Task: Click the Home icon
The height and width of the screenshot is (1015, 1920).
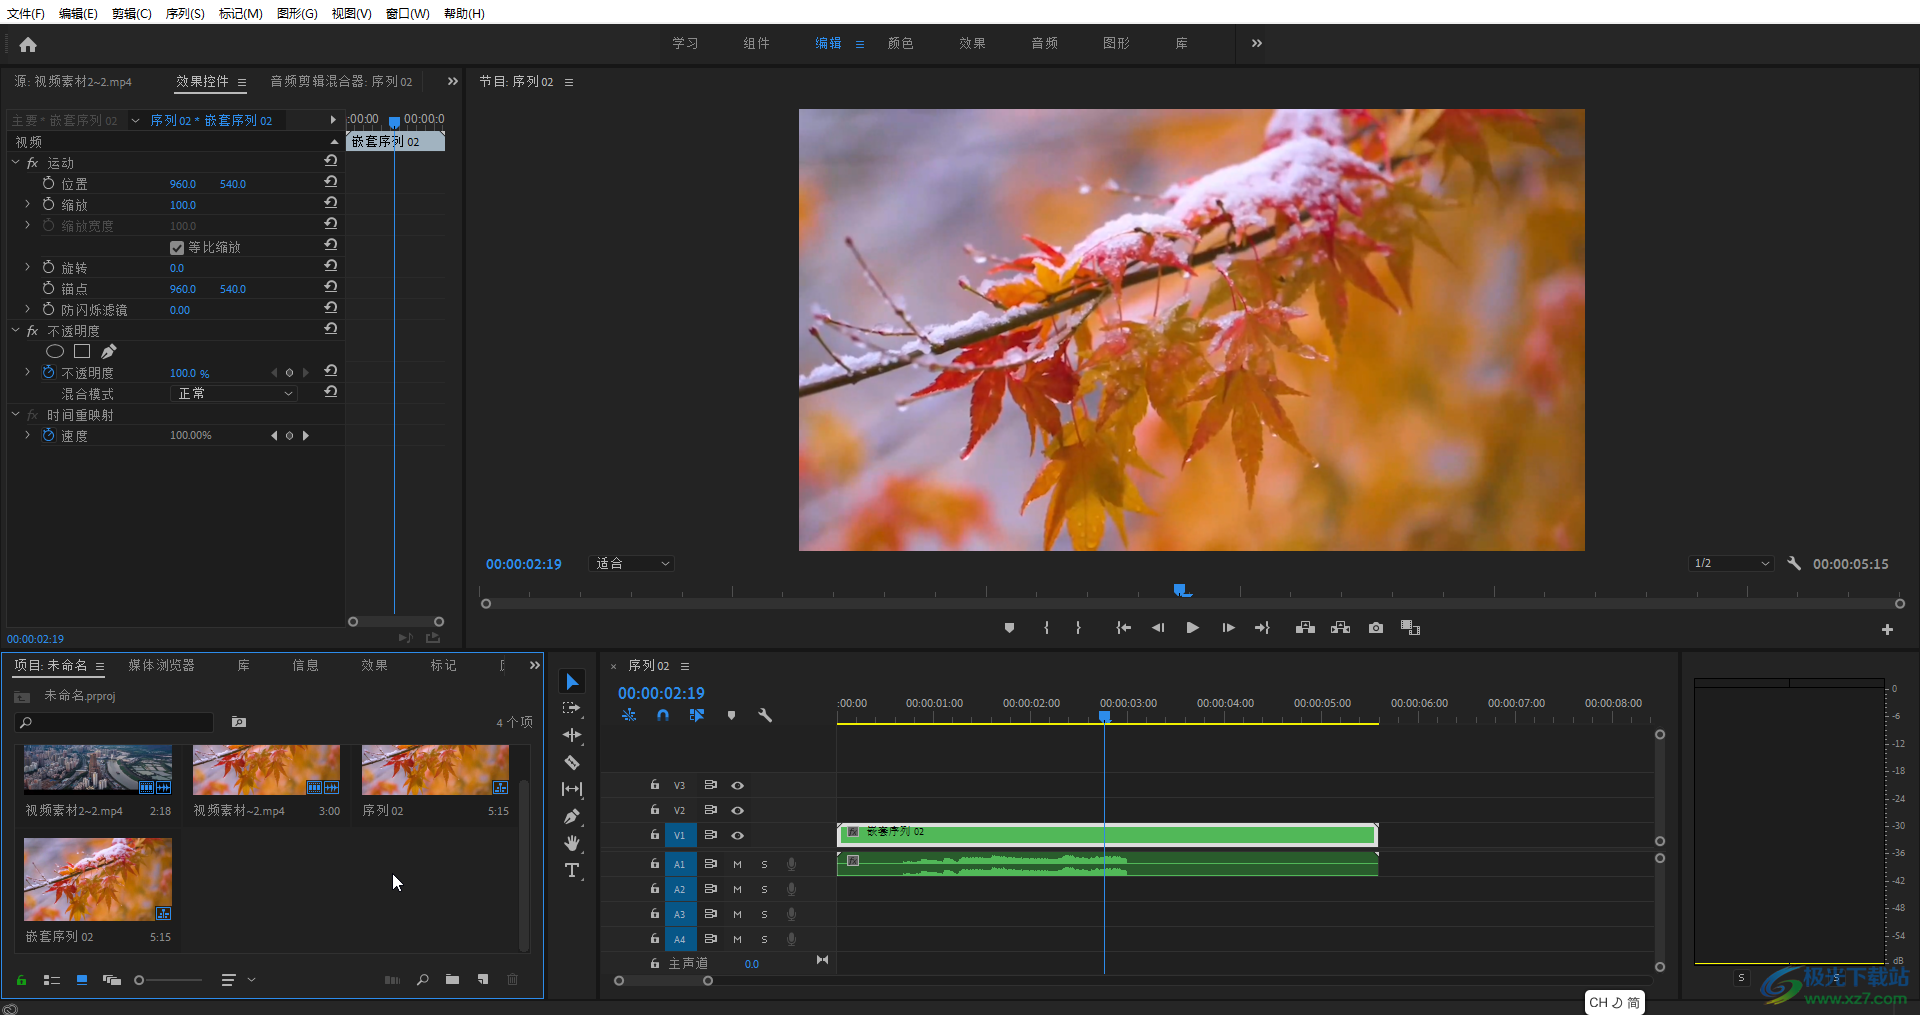Action: [x=28, y=44]
